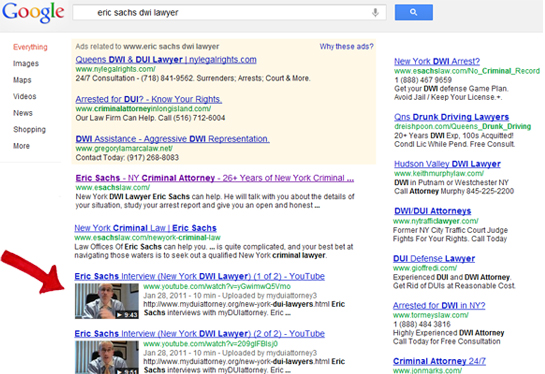This screenshot has width=545, height=374.
Task: Click www.gregorylamarcalaw.net/ green URL
Action: [x=124, y=148]
